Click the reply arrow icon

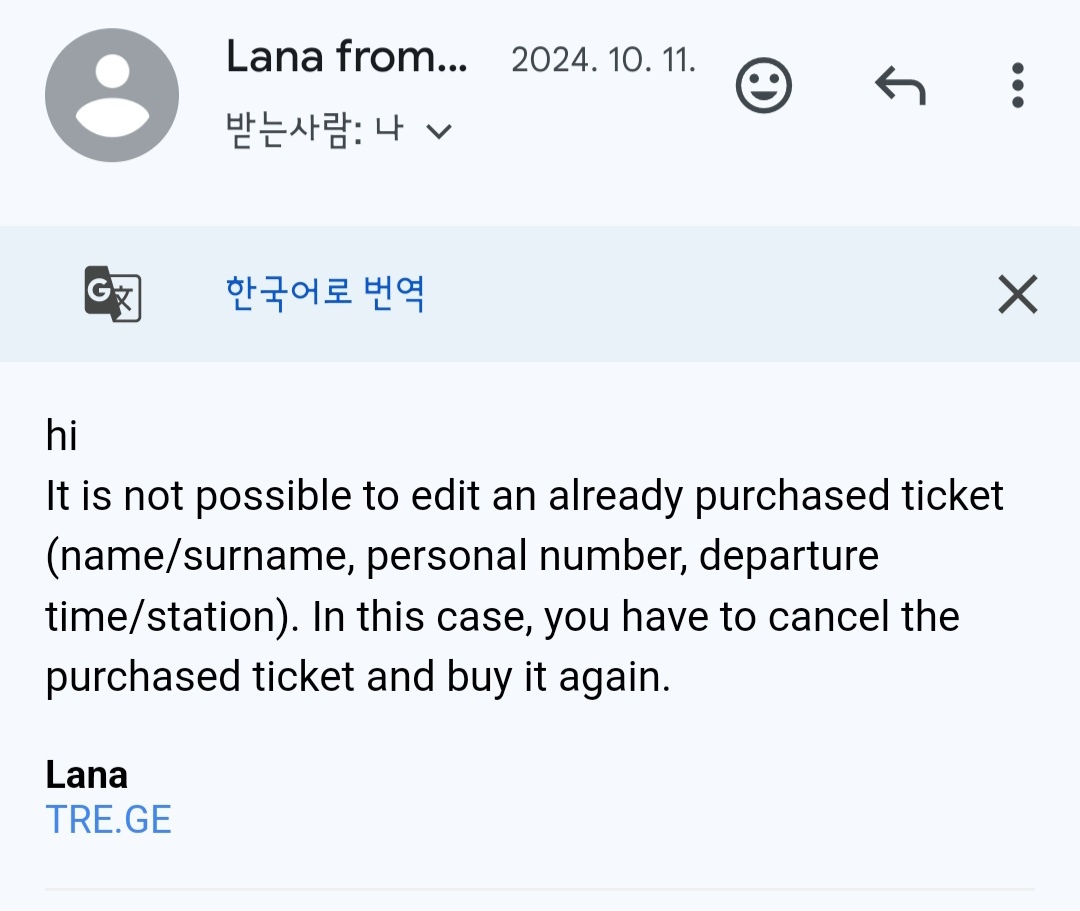(899, 85)
